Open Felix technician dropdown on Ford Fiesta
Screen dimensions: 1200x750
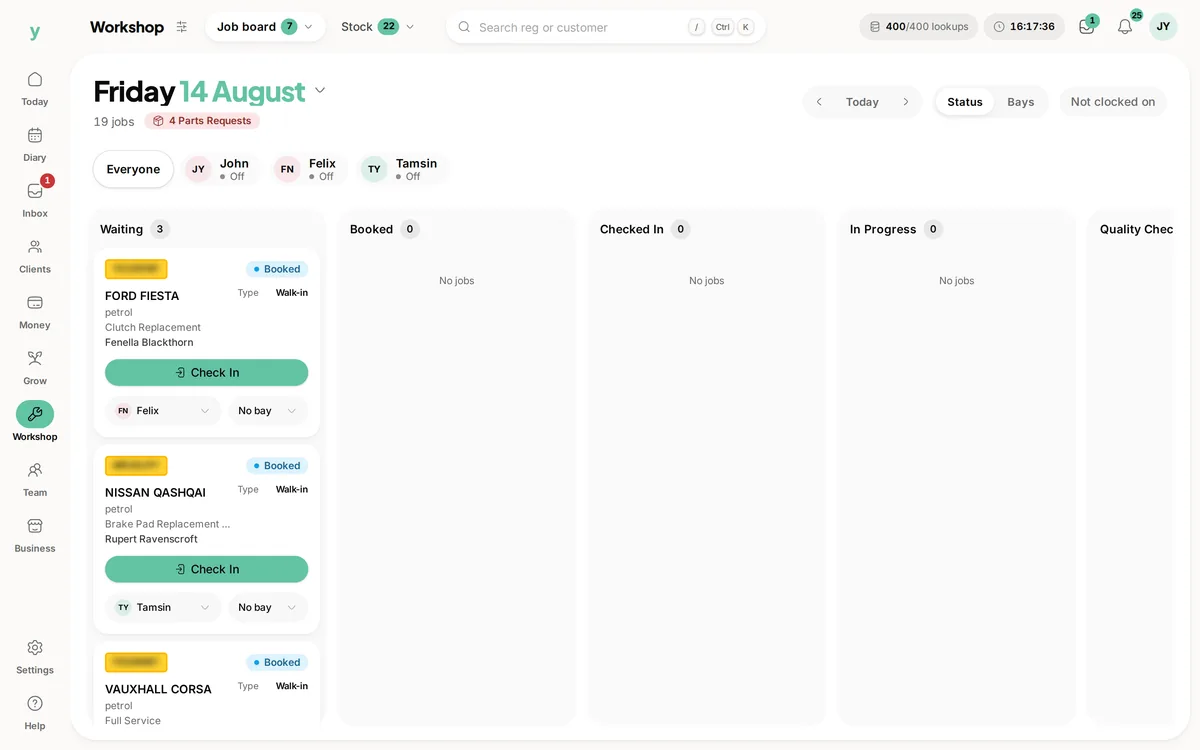[x=163, y=411]
